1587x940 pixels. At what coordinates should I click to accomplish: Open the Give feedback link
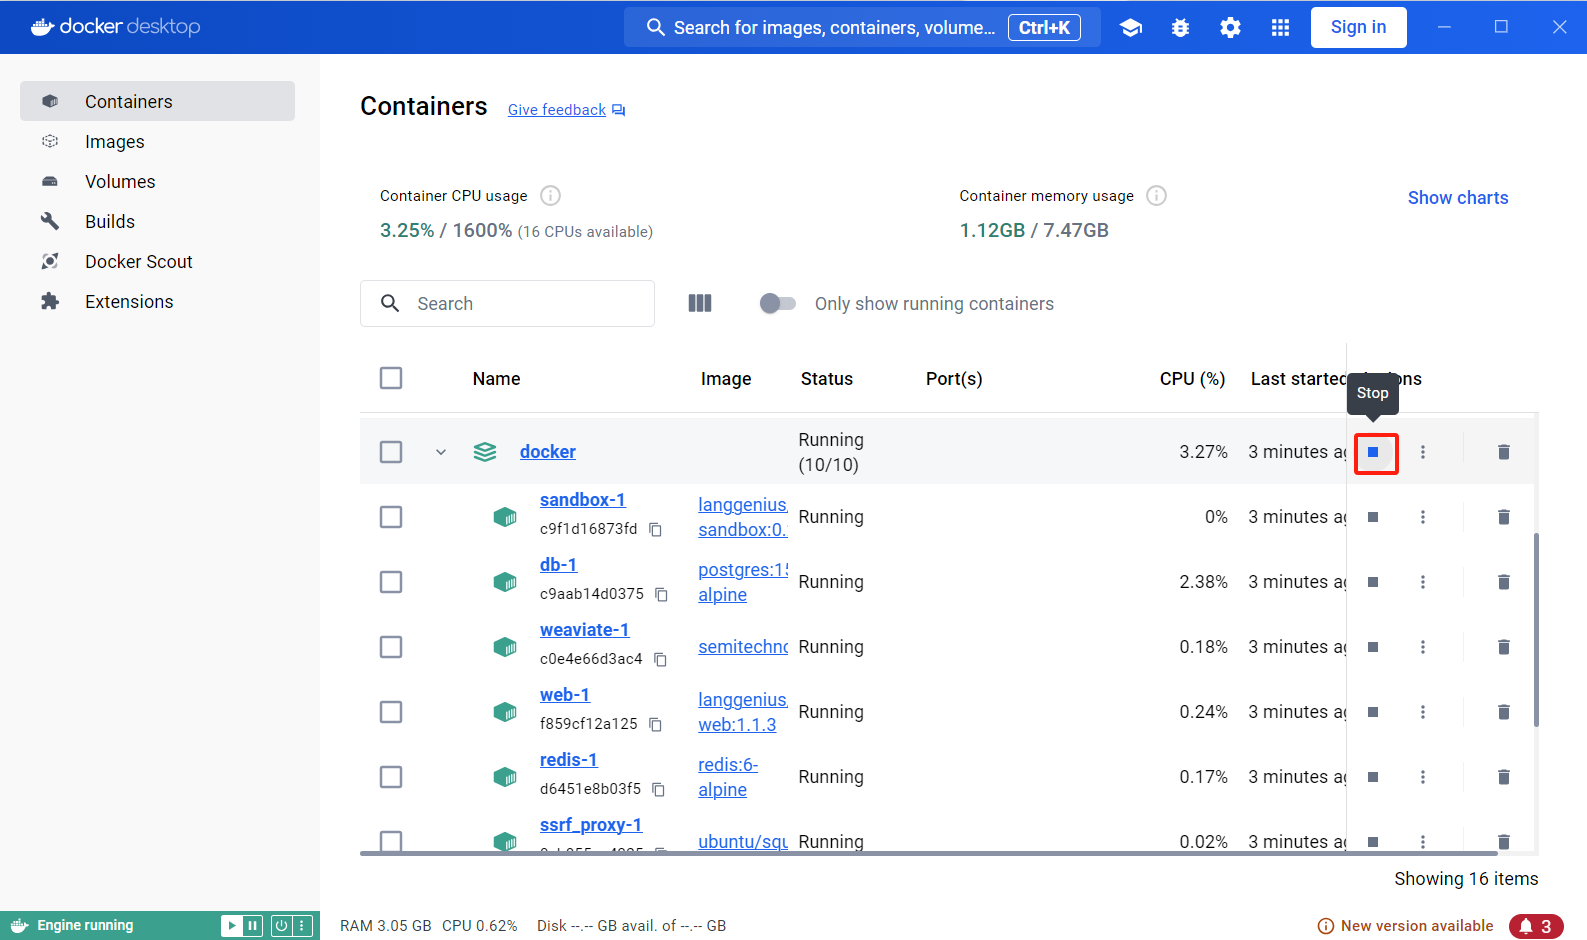click(x=566, y=110)
